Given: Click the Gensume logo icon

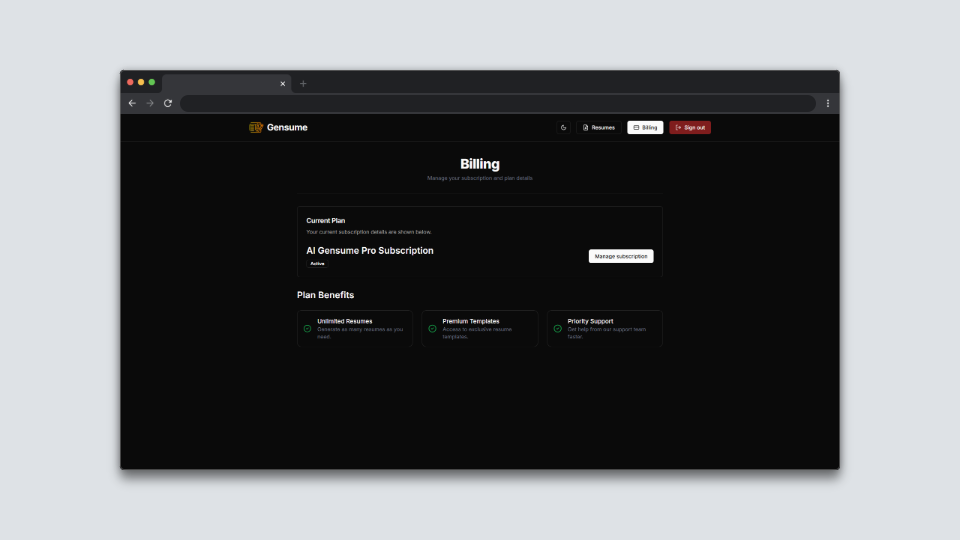Looking at the screenshot, I should coord(256,127).
